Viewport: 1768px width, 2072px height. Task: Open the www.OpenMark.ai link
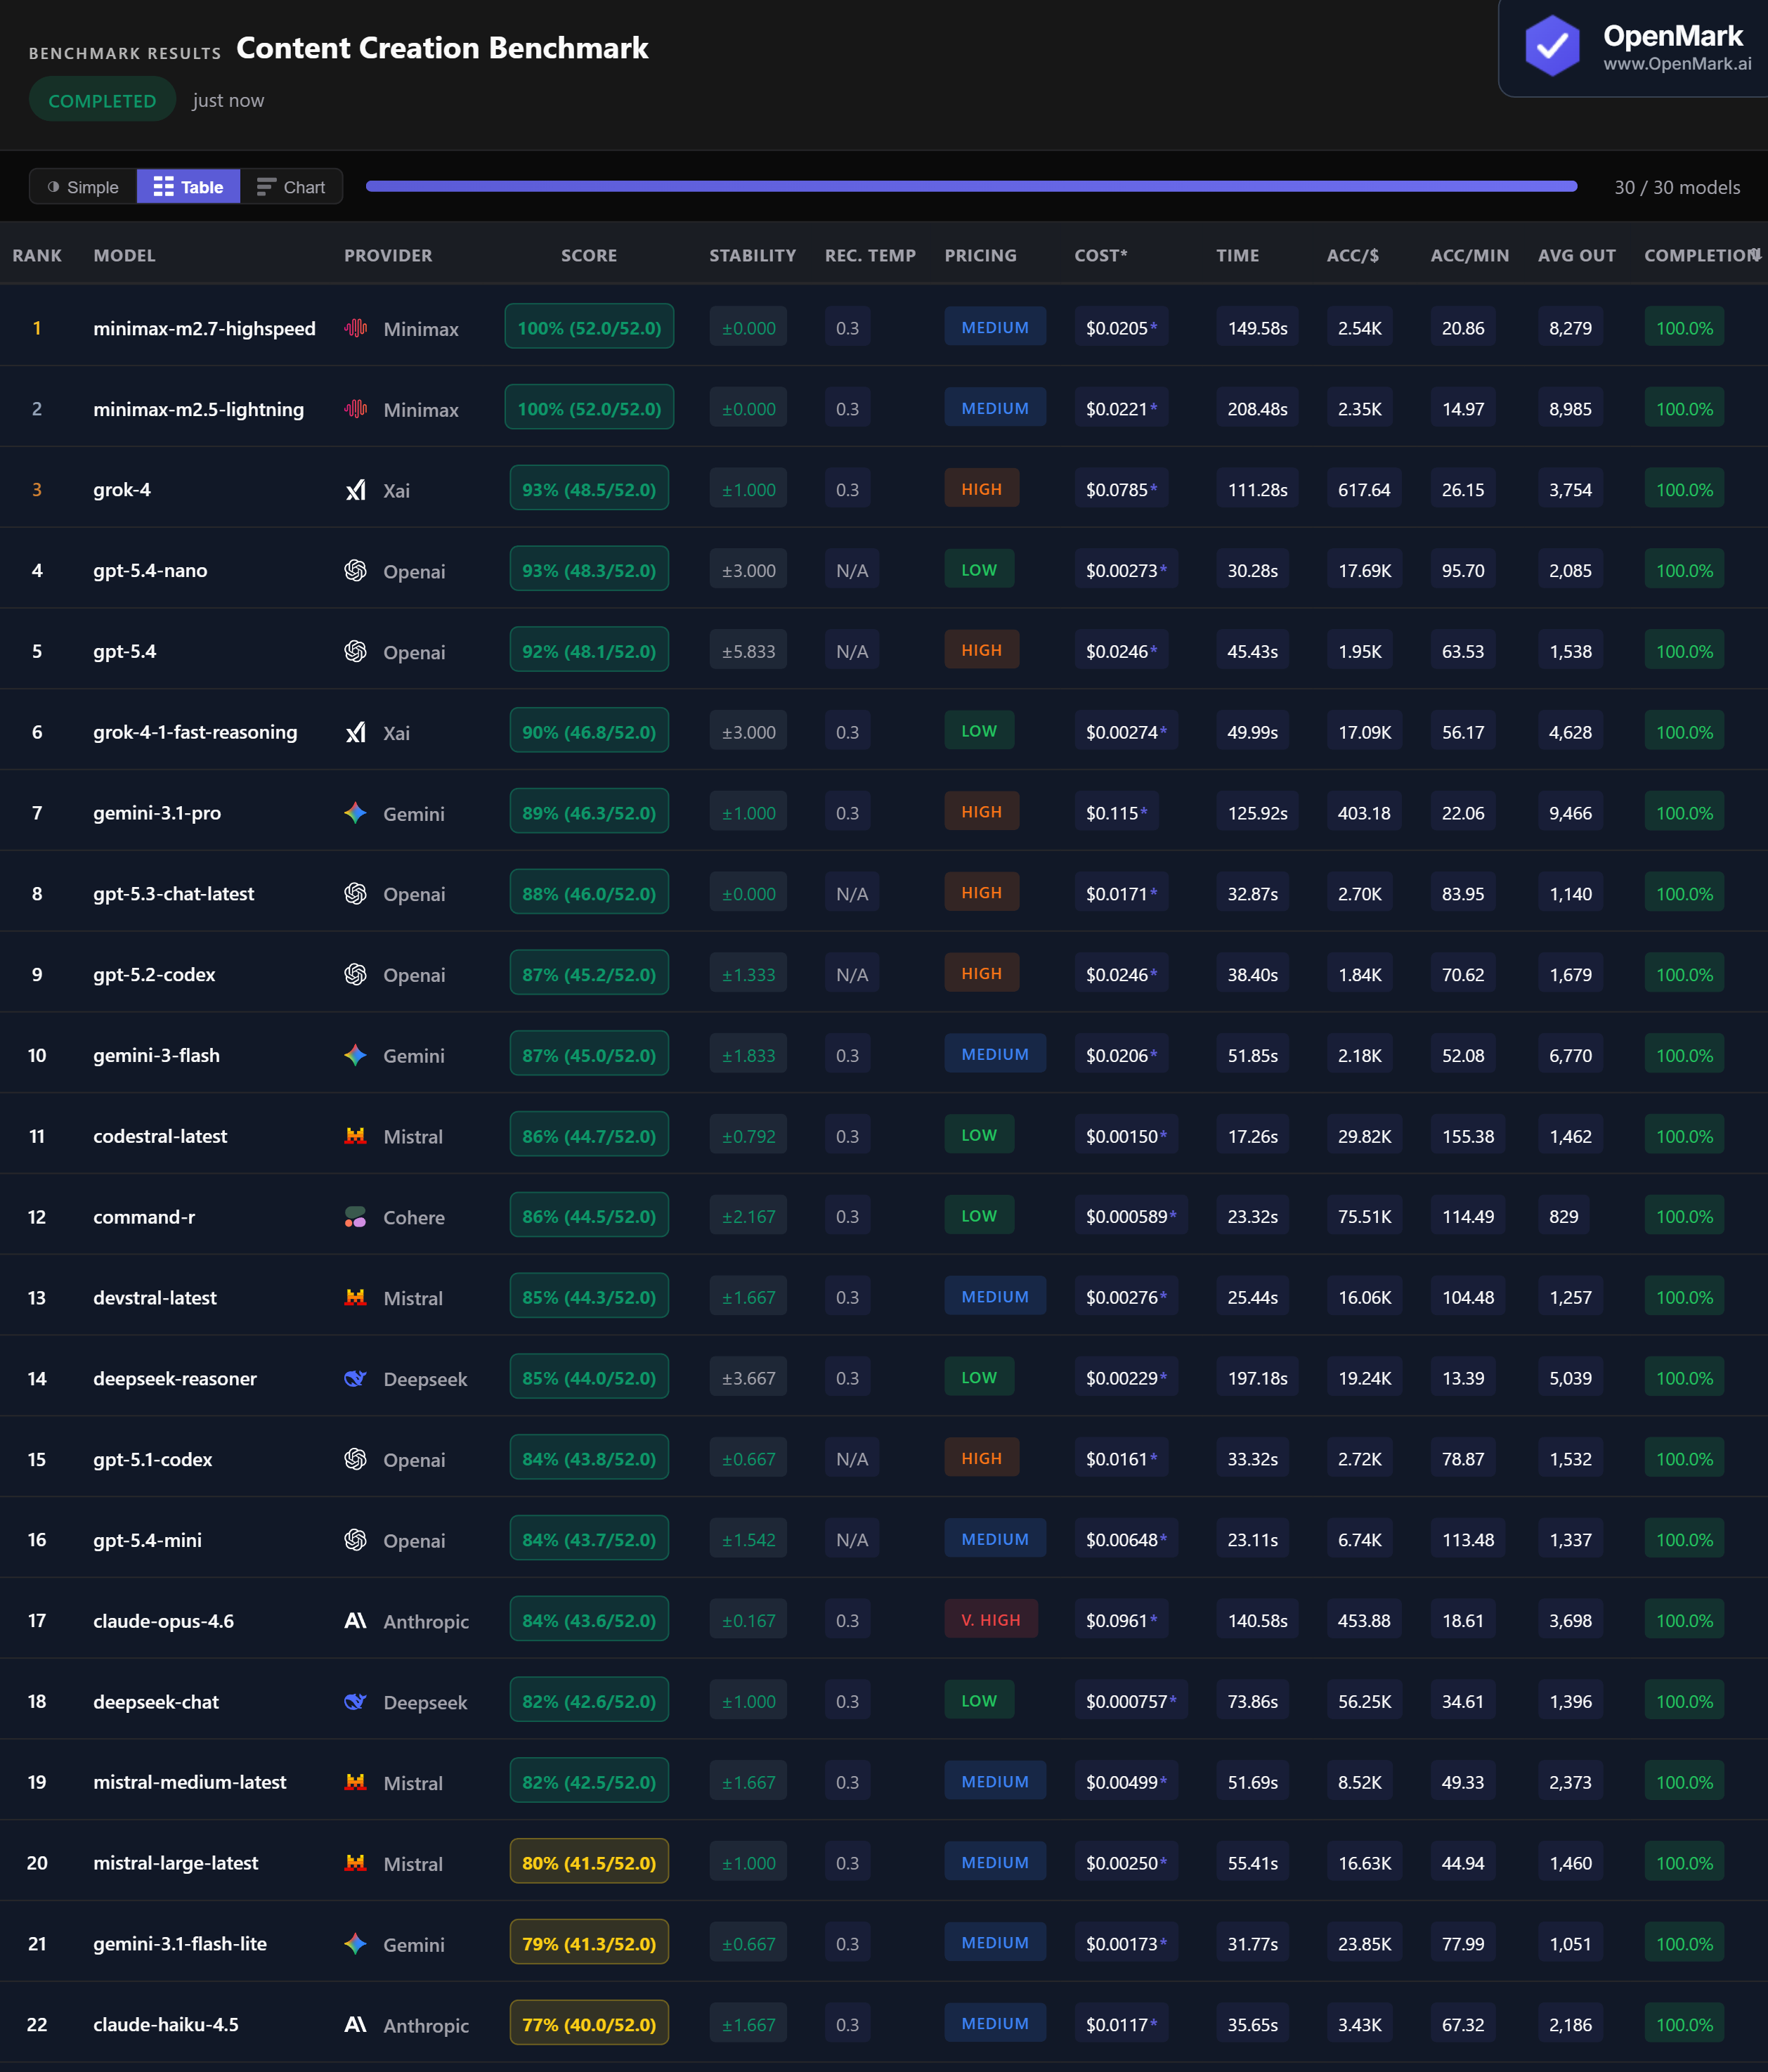coord(1677,64)
